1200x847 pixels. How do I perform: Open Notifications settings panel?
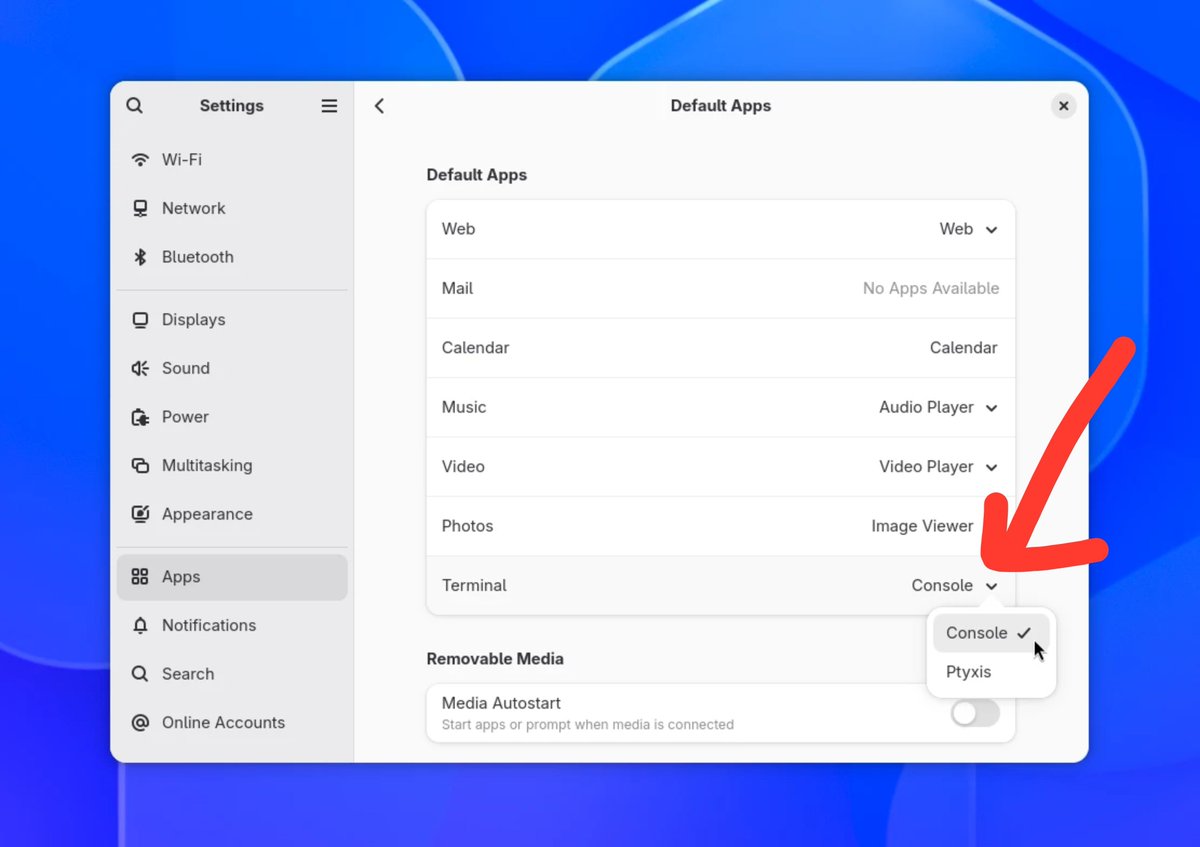[232, 626]
